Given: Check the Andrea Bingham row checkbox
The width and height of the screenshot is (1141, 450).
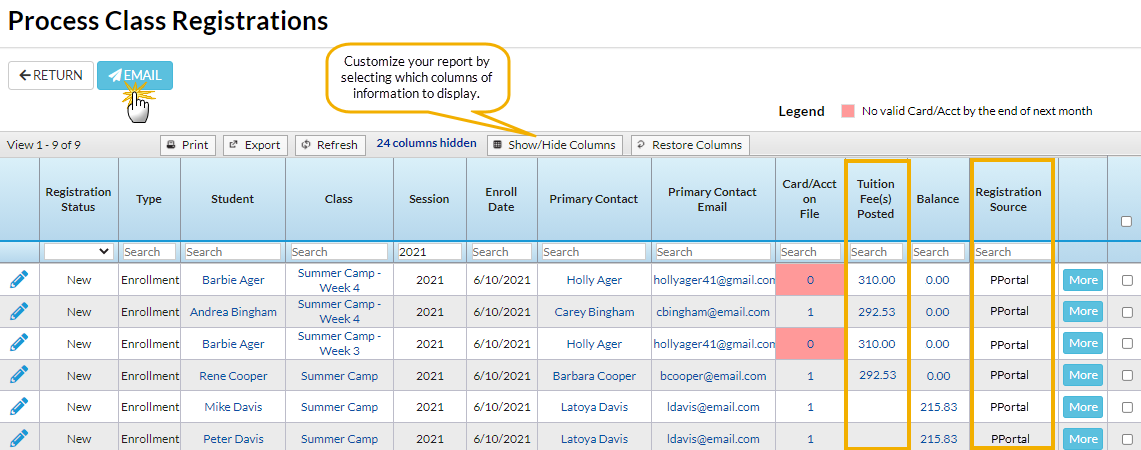Looking at the screenshot, I should click(1126, 312).
